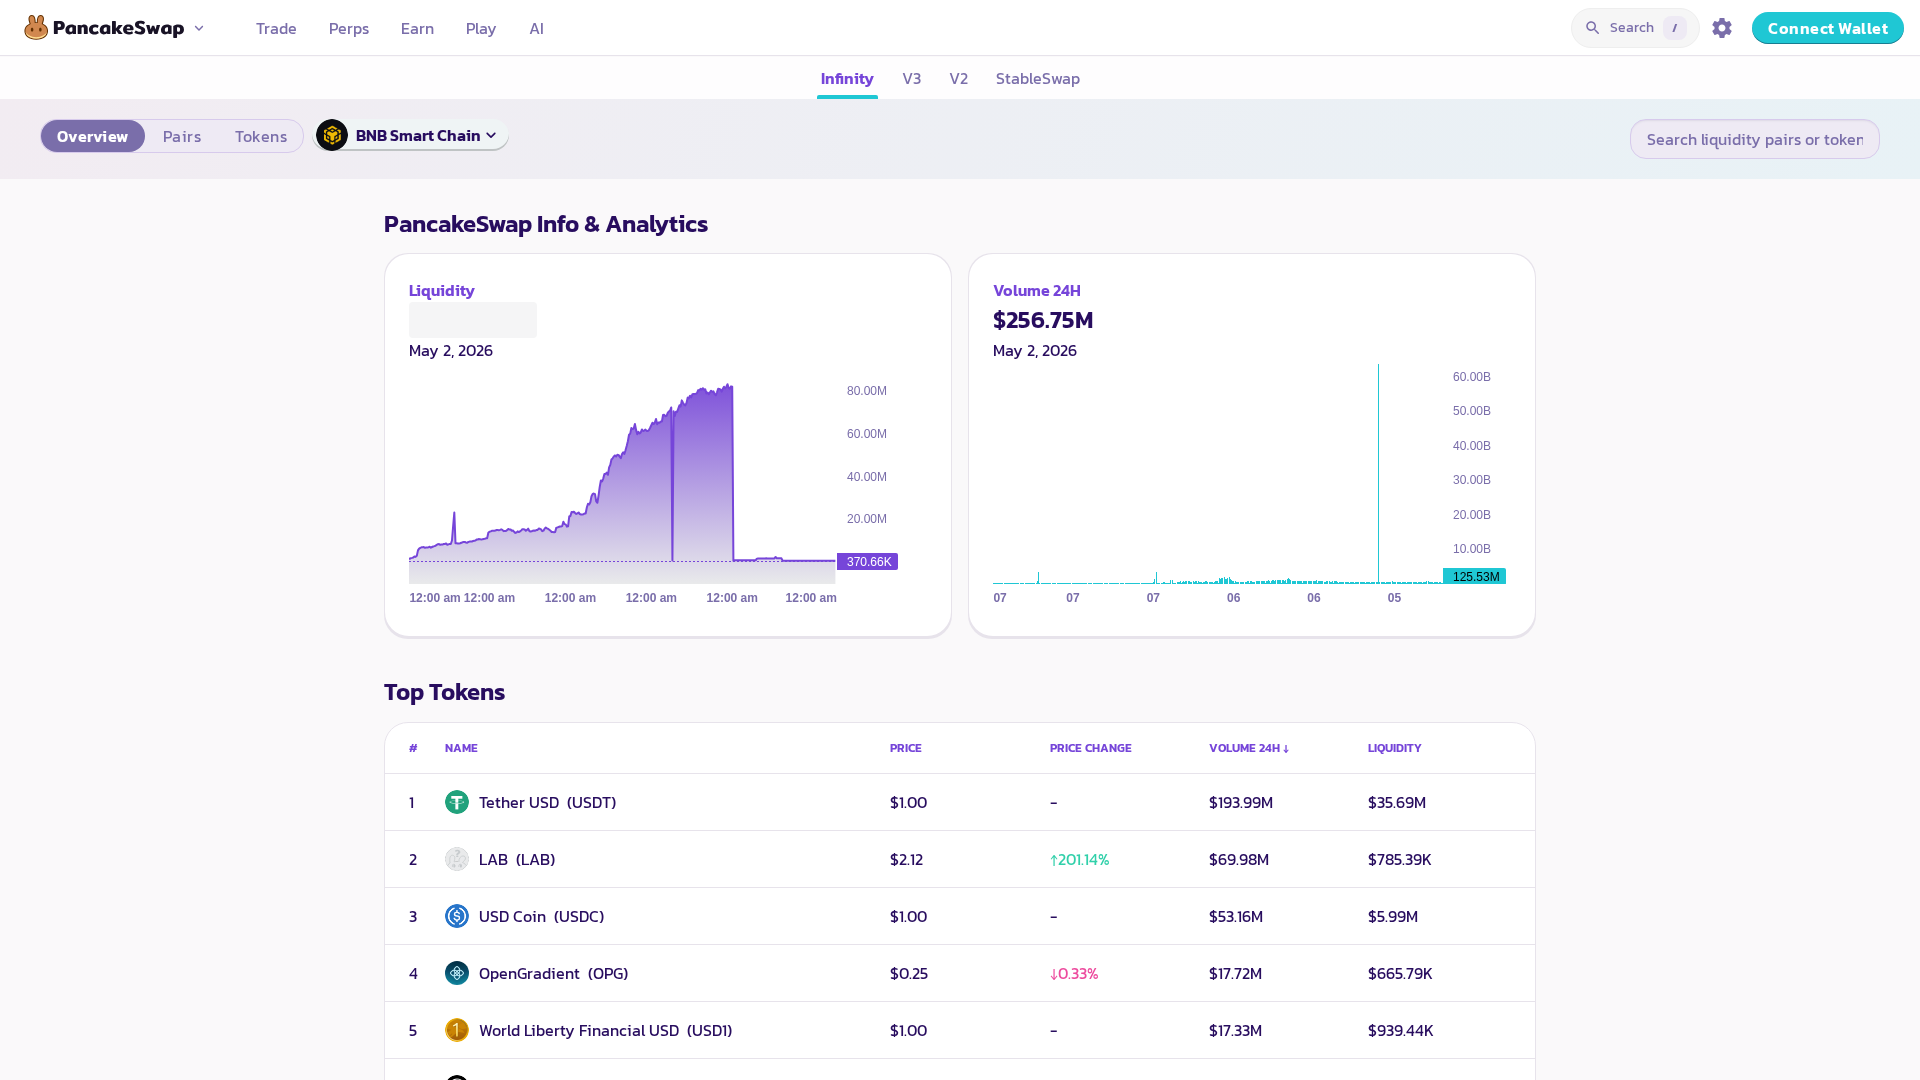Viewport: 1920px width, 1080px height.
Task: Click OpenGradient price value $0.25
Action: point(909,973)
